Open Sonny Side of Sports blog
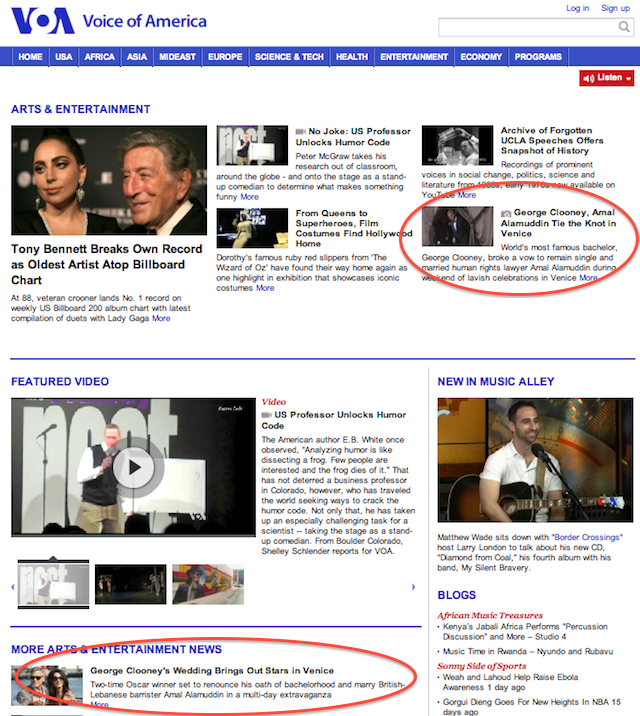This screenshot has width=640, height=716. (482, 665)
